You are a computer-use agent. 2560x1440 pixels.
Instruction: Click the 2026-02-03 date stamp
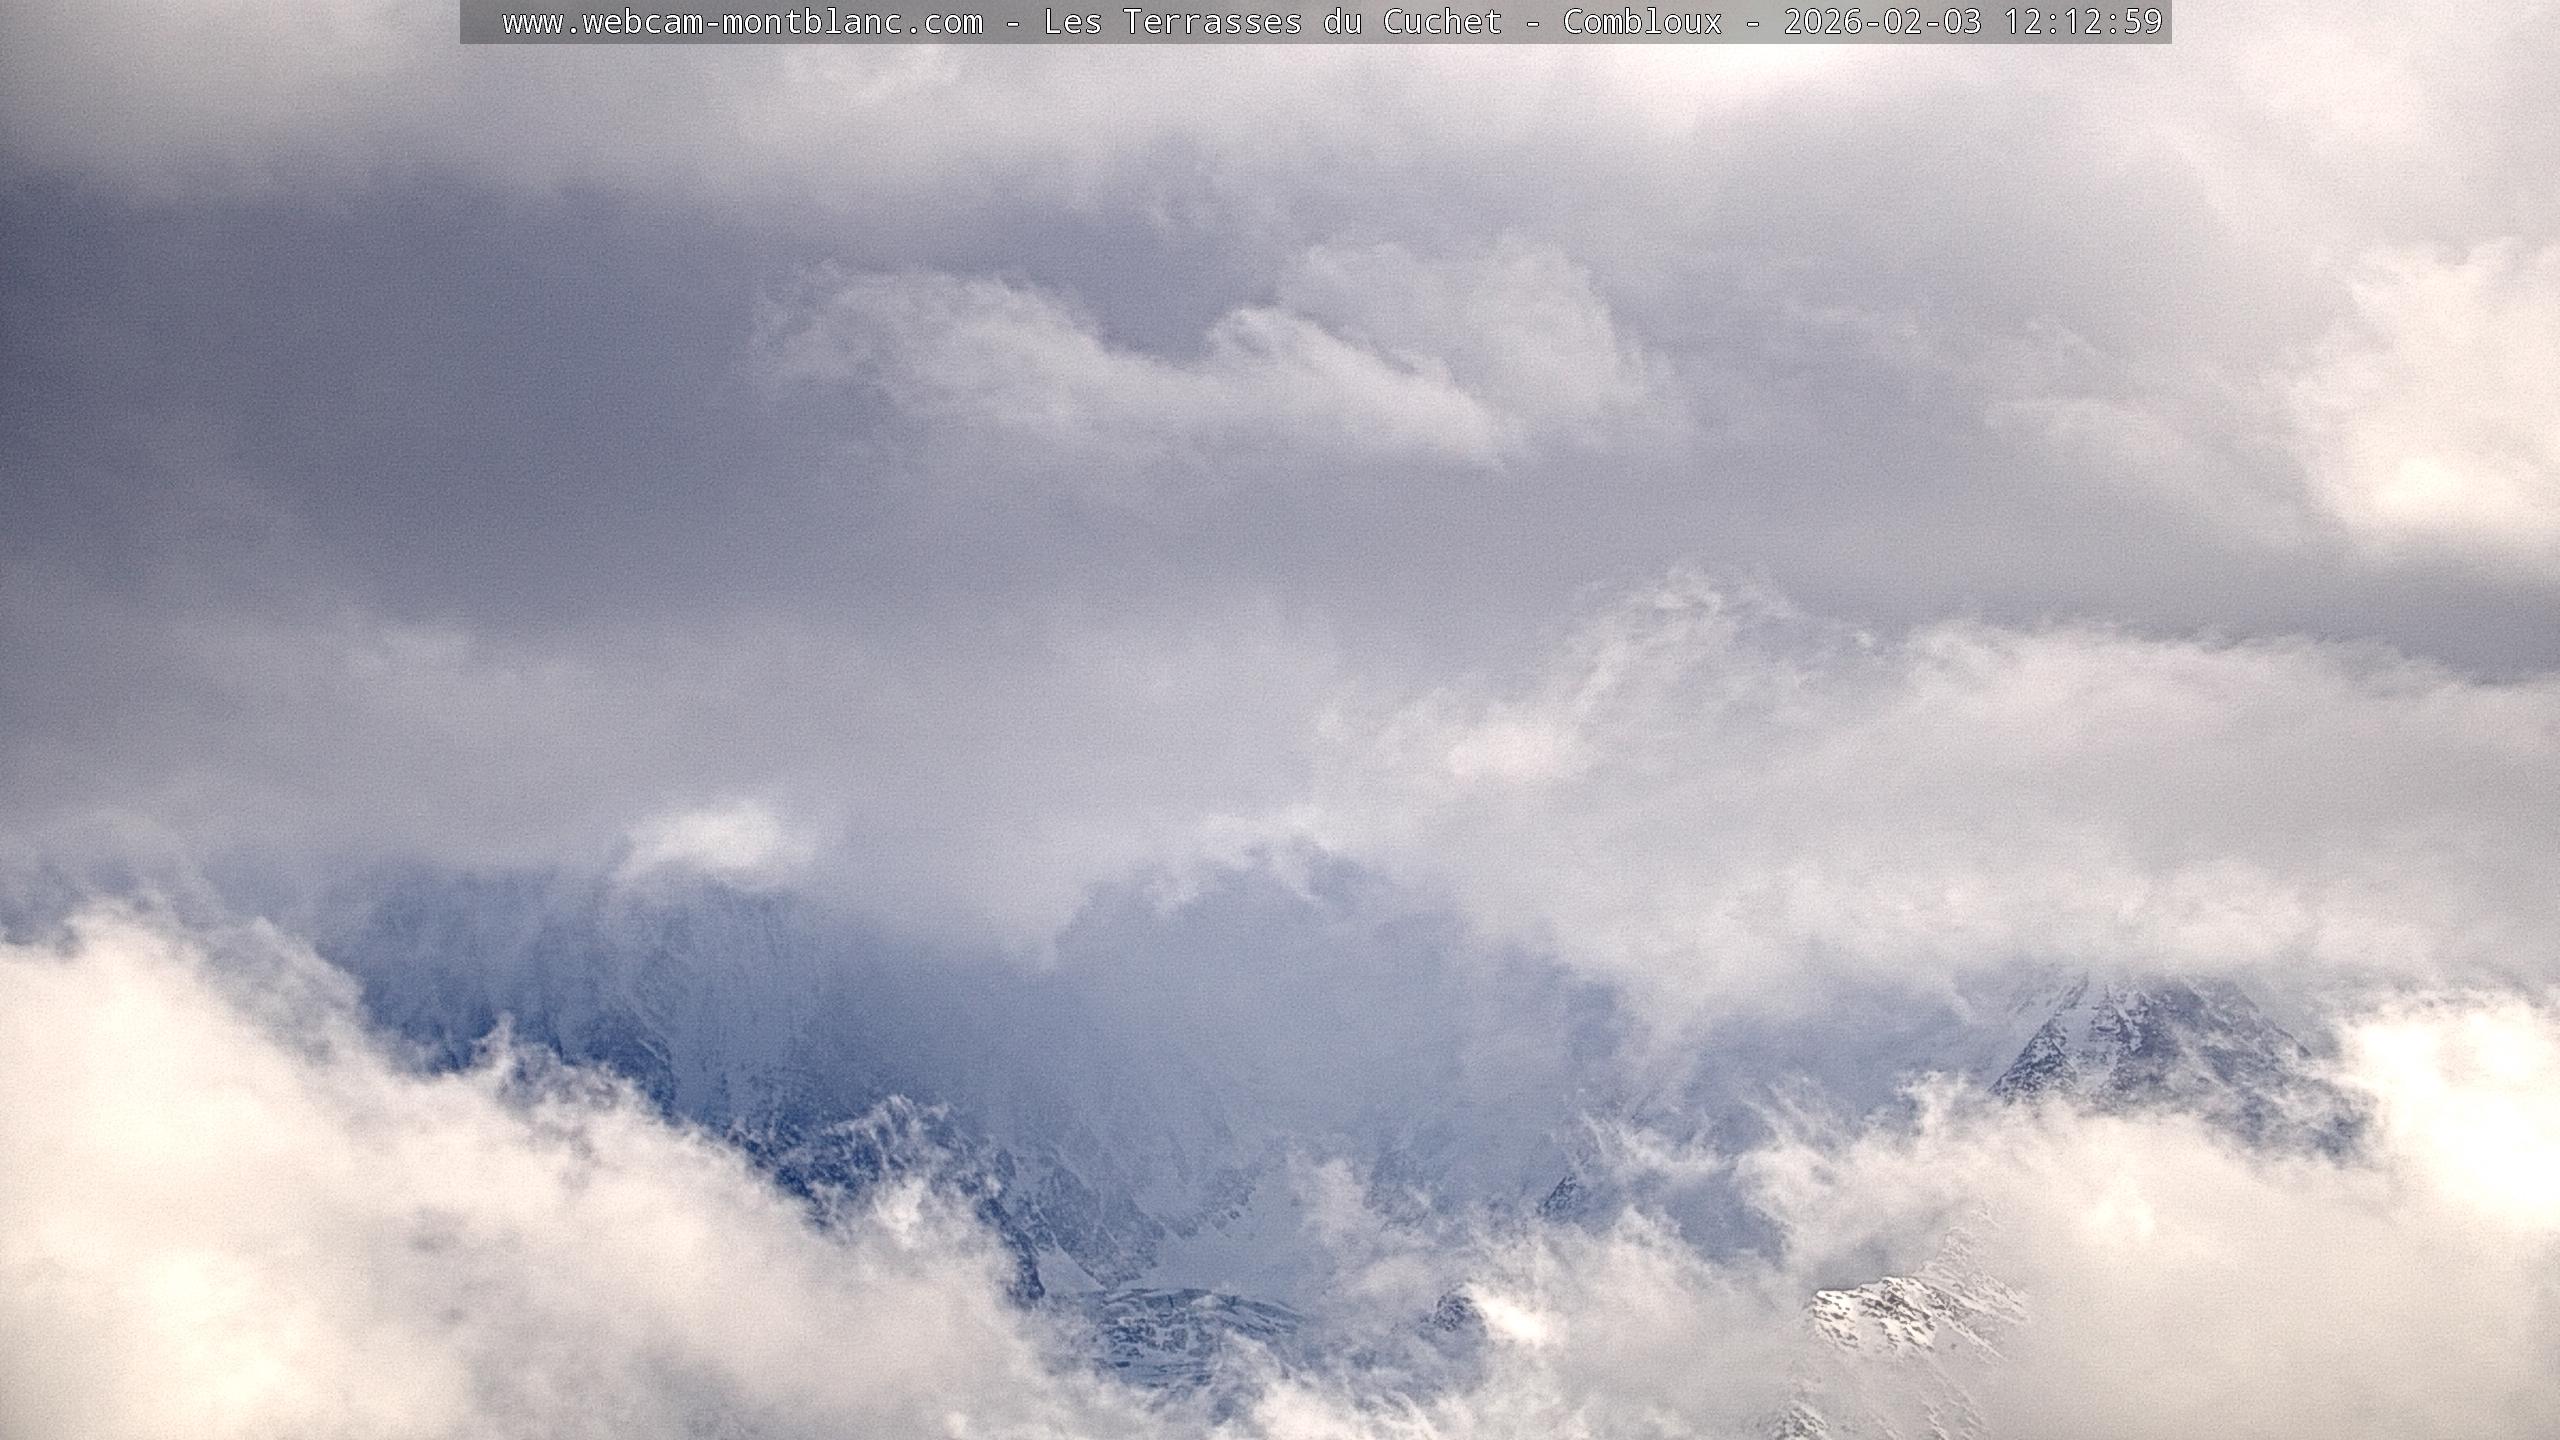[x=1882, y=22]
